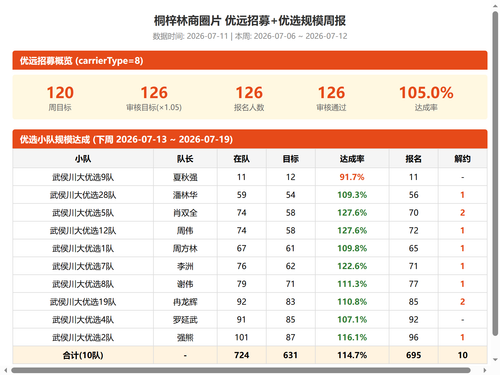
Task: Click captain name 冉龙辉
Action: pos(185,302)
